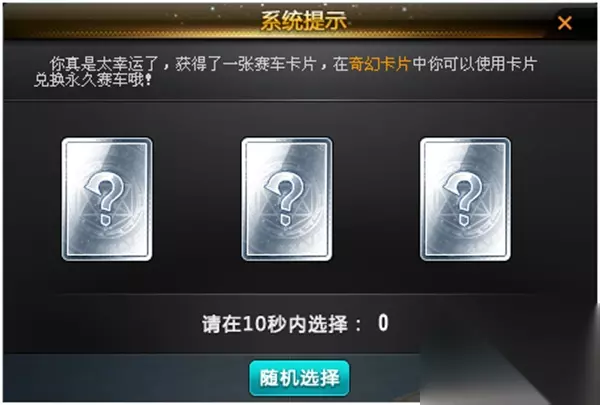
Task: Click the 兑换永久赛车哦 message line
Action: 93,80
